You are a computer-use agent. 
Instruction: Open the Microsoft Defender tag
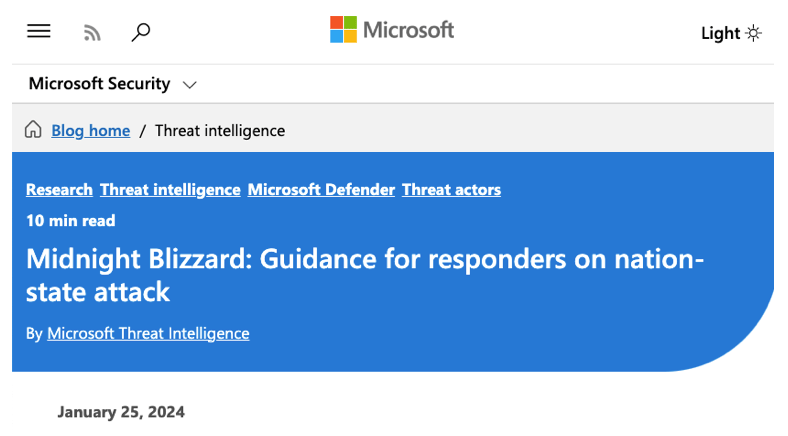click(321, 189)
